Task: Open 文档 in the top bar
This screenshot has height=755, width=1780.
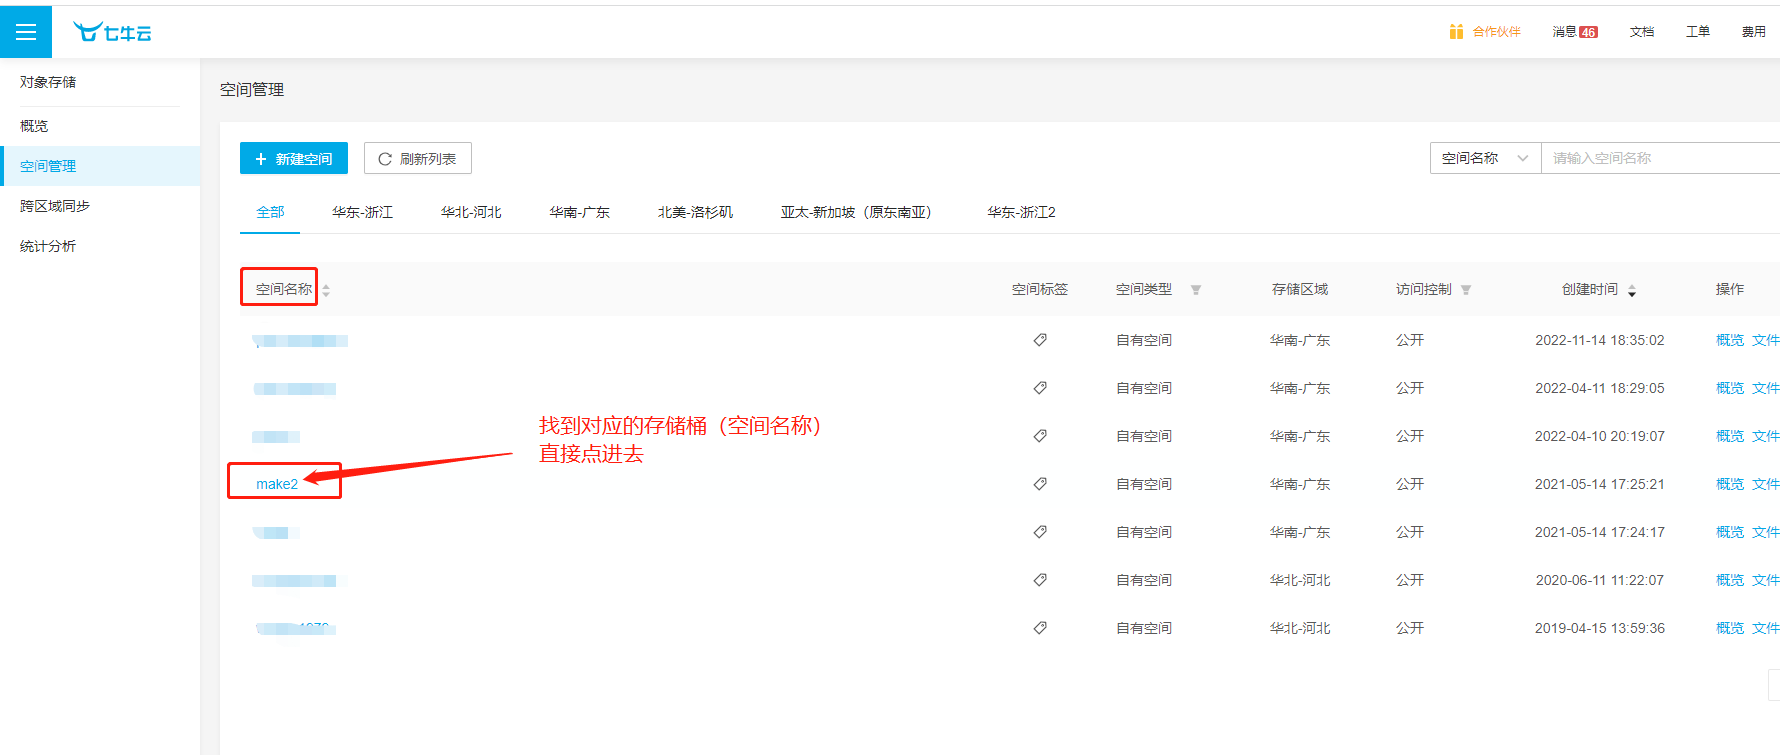Action: pyautogui.click(x=1642, y=32)
